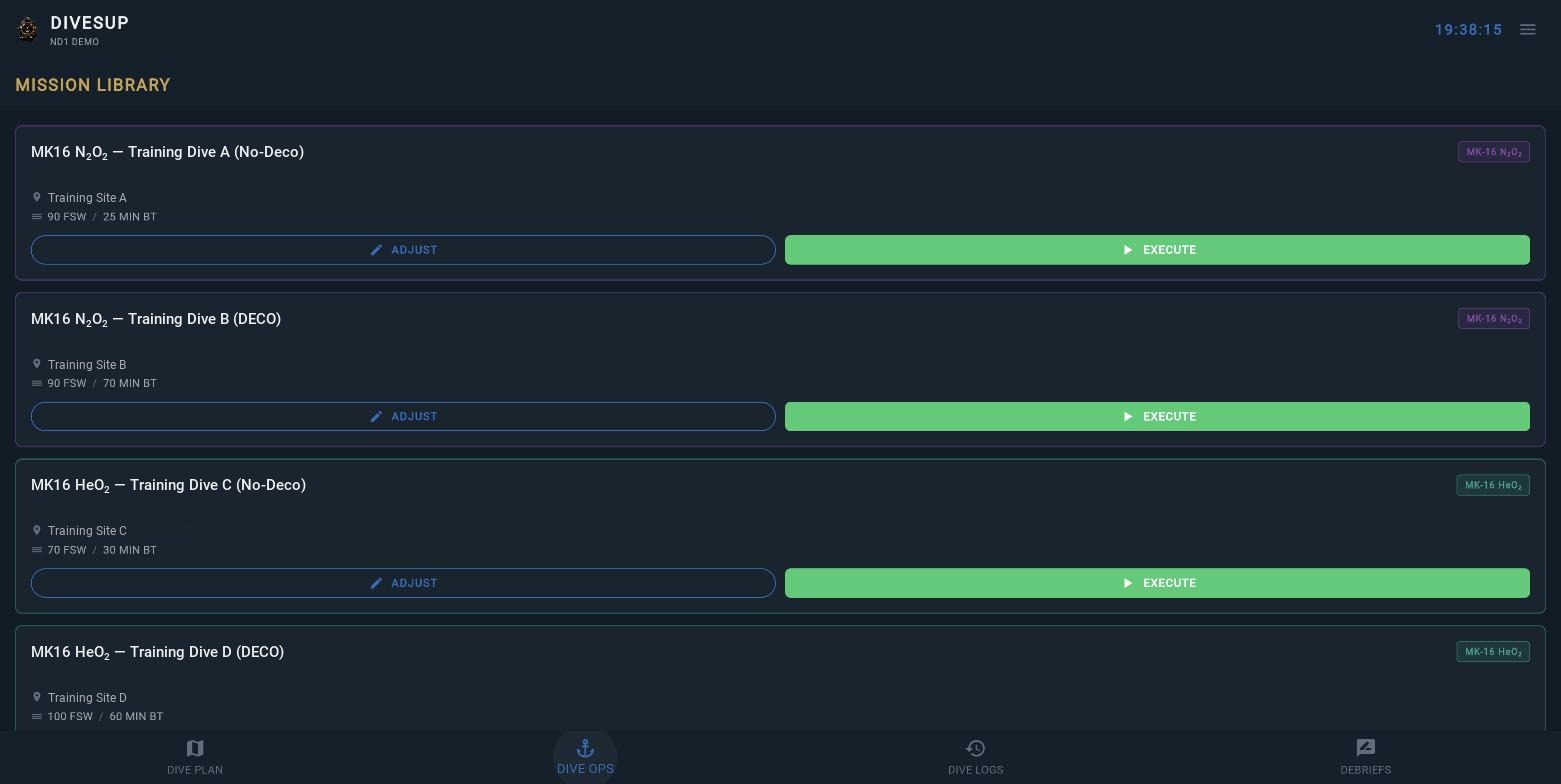This screenshot has width=1561, height=784.
Task: Click MK-16 HeO₂ tag on Training Dive D
Action: [x=1493, y=652]
